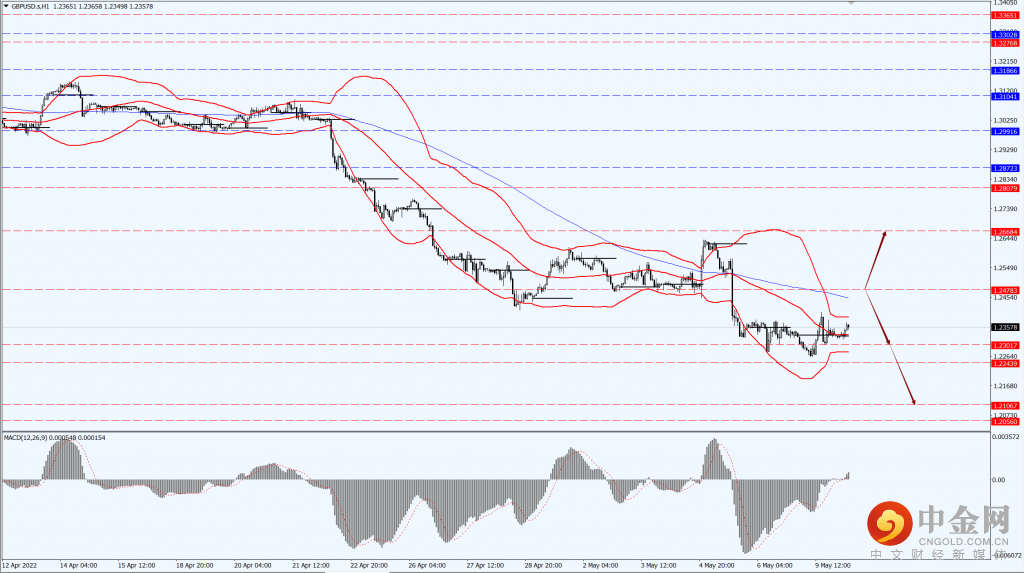Click the 6 May 04:00 time label

[775, 566]
